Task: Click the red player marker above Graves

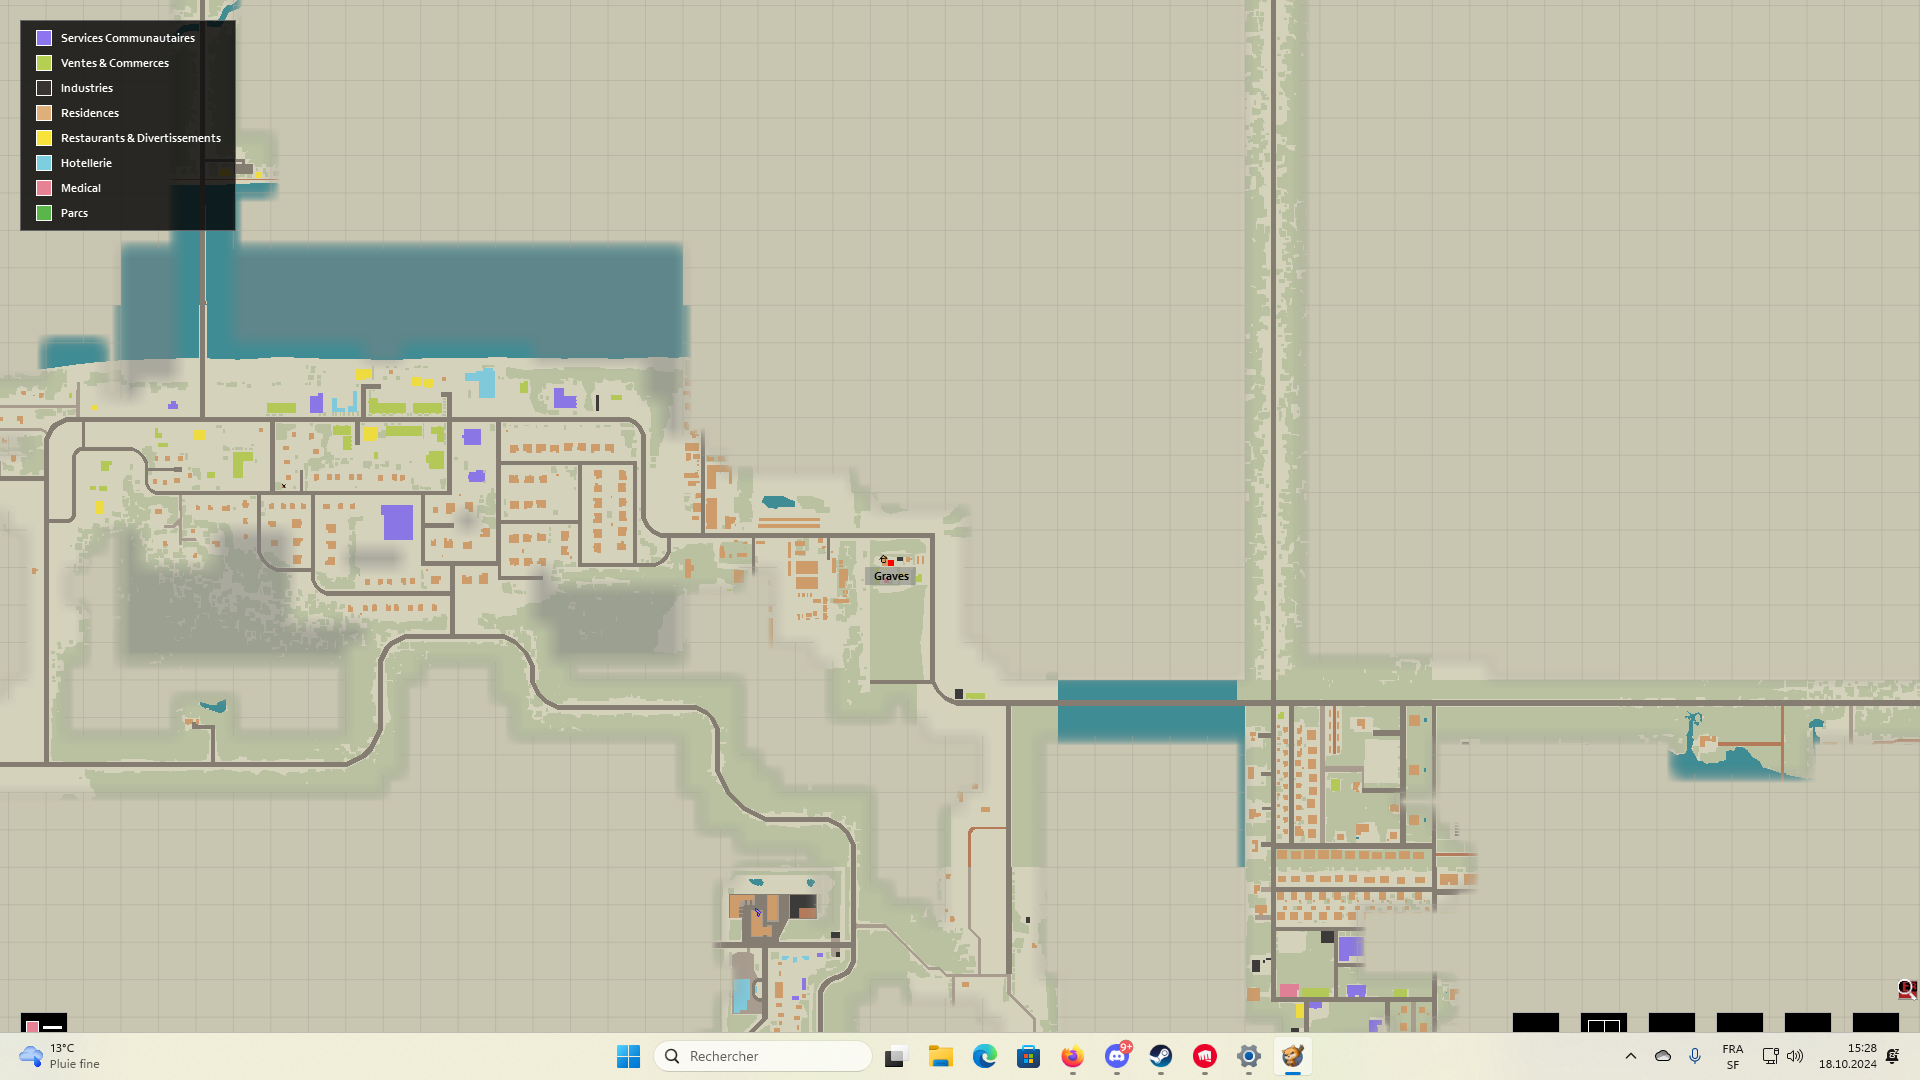Action: [890, 563]
